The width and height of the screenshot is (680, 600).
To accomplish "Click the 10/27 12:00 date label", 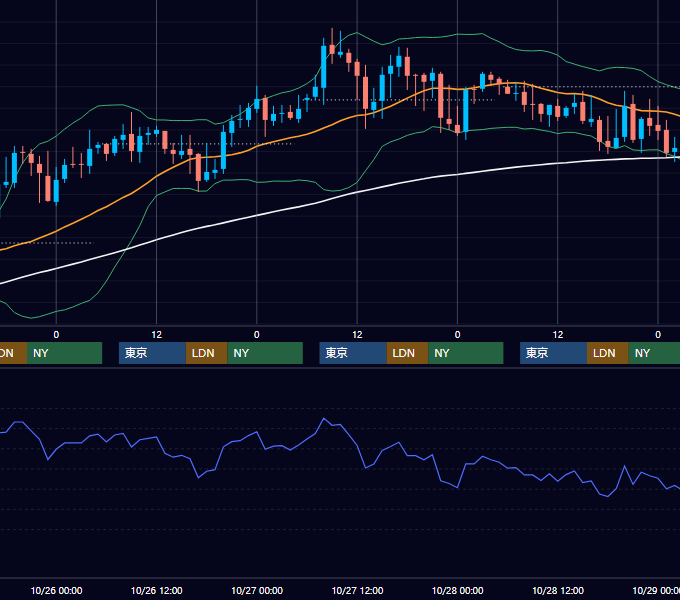I will tap(357, 590).
